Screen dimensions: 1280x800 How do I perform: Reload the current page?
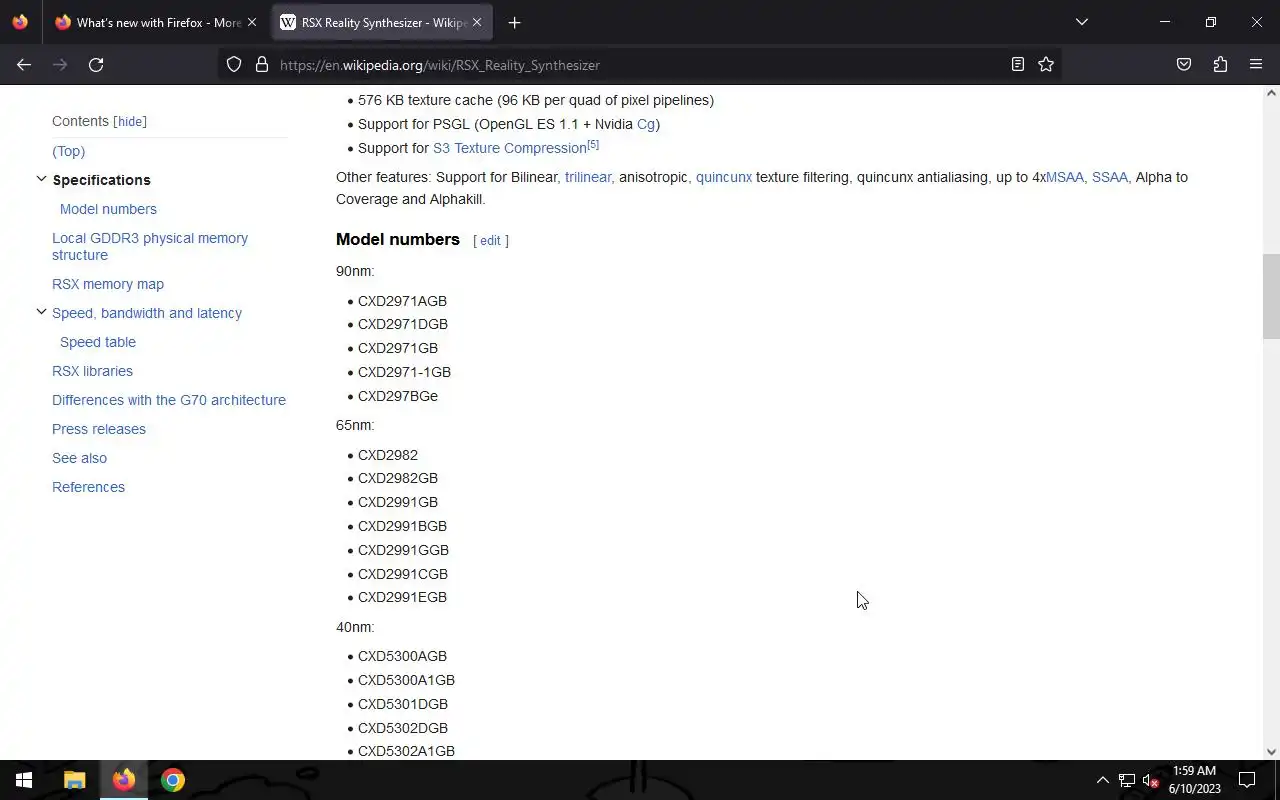pyautogui.click(x=96, y=65)
